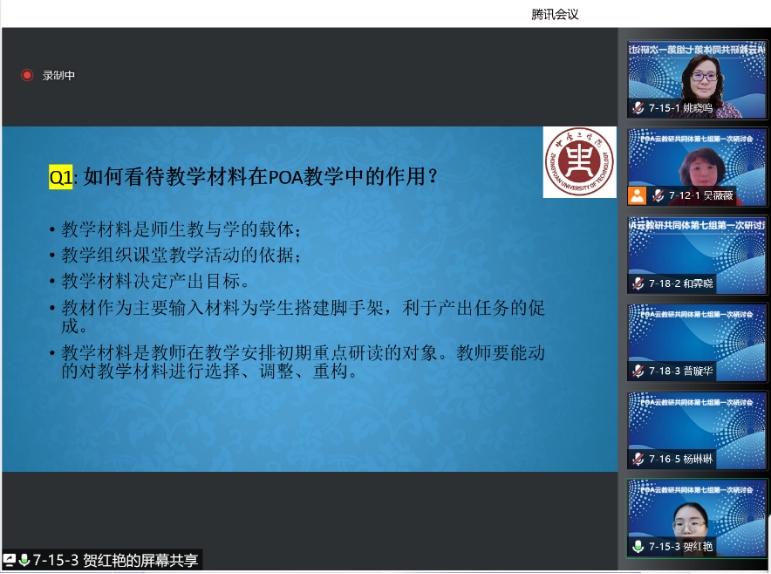This screenshot has width=771, height=574.
Task: Click the highlighted Q1 heading on slide
Action: [x=61, y=177]
